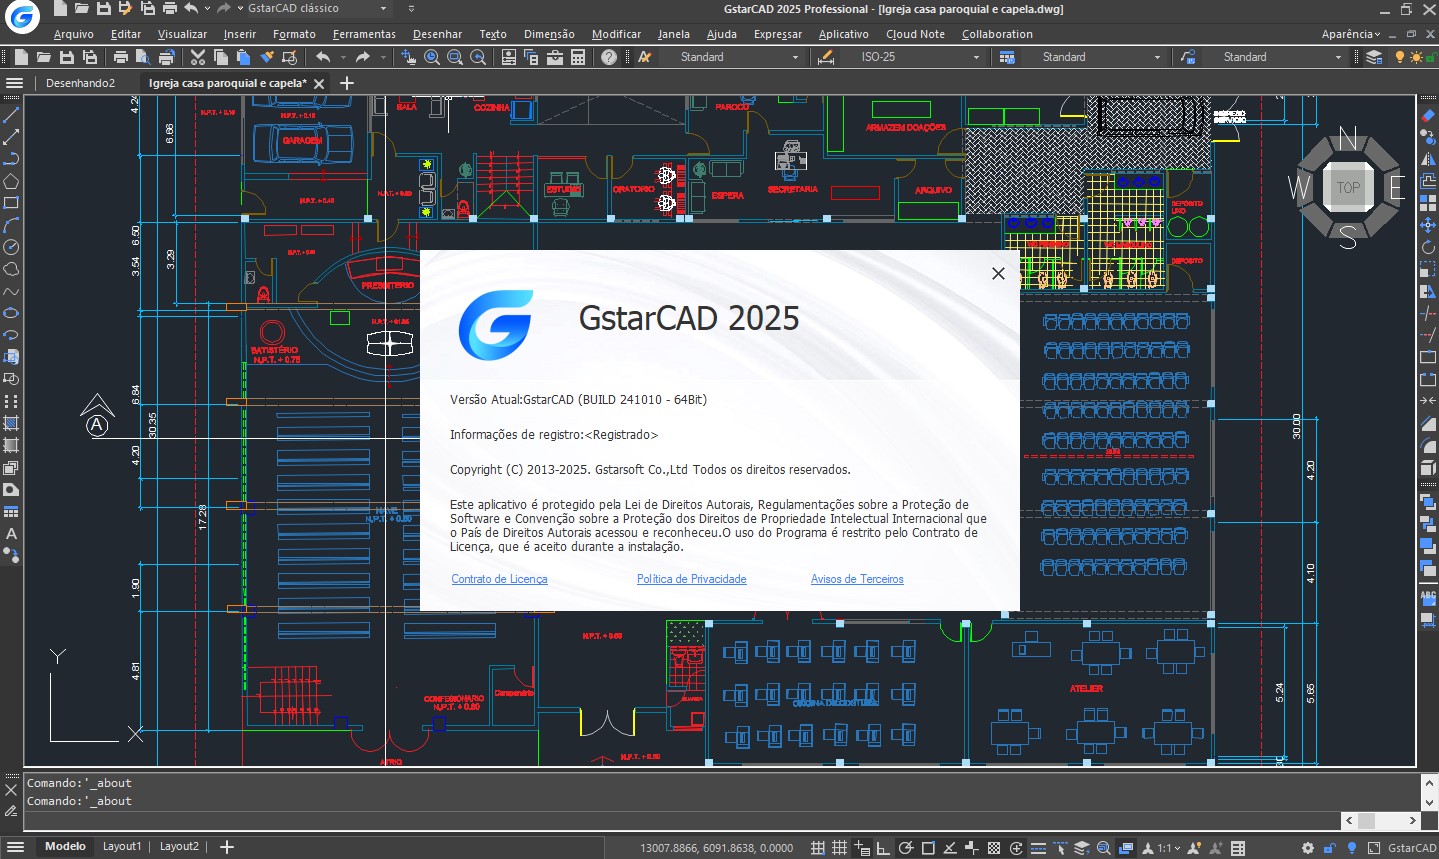1439x859 pixels.
Task: Open the GstarCAD application logo menu
Action: click(21, 15)
